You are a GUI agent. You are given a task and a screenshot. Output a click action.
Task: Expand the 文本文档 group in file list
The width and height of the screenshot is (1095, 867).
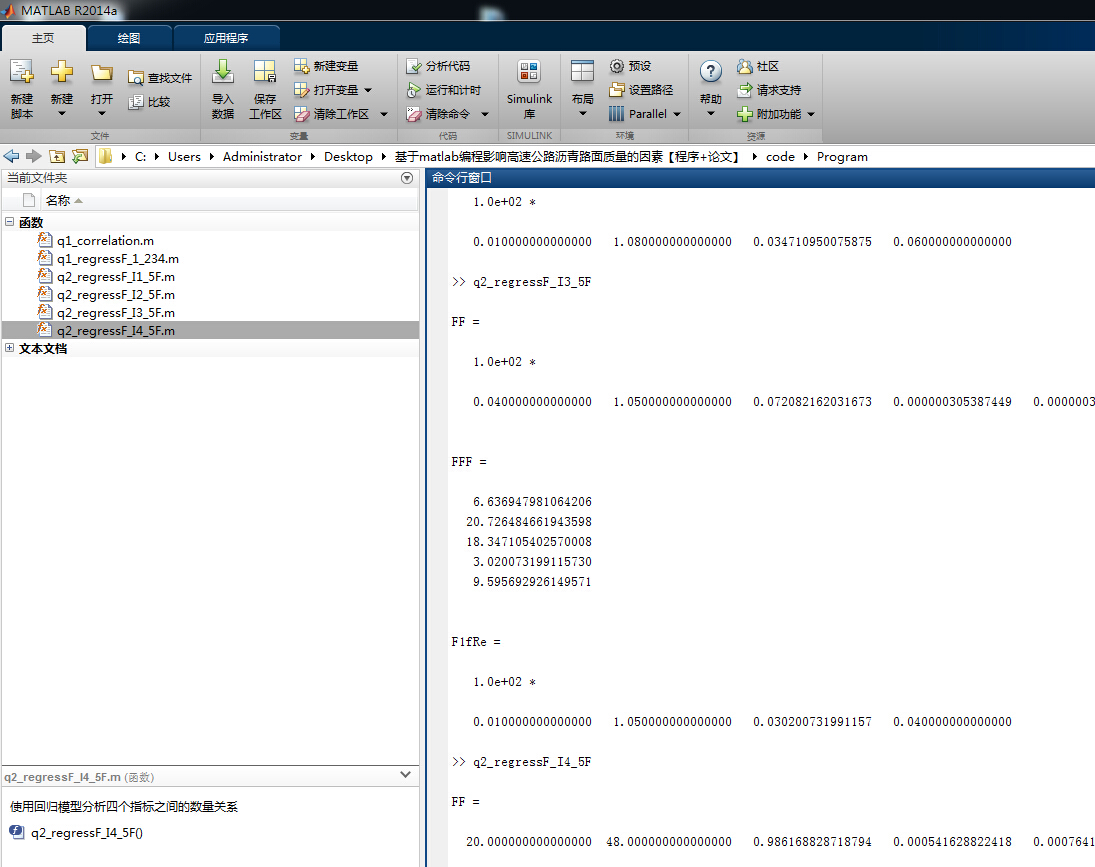10,348
